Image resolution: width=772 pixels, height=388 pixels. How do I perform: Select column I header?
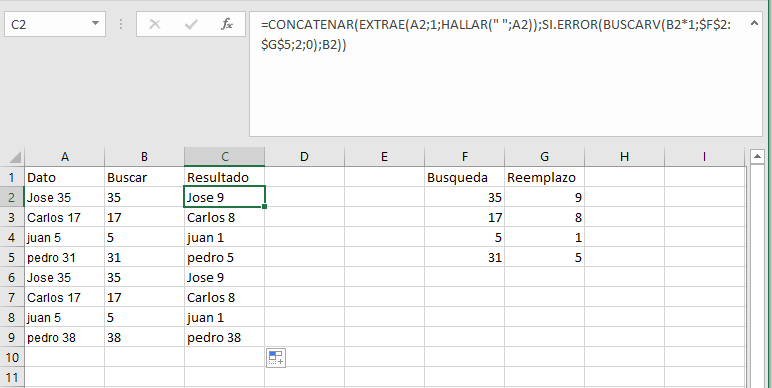705,157
